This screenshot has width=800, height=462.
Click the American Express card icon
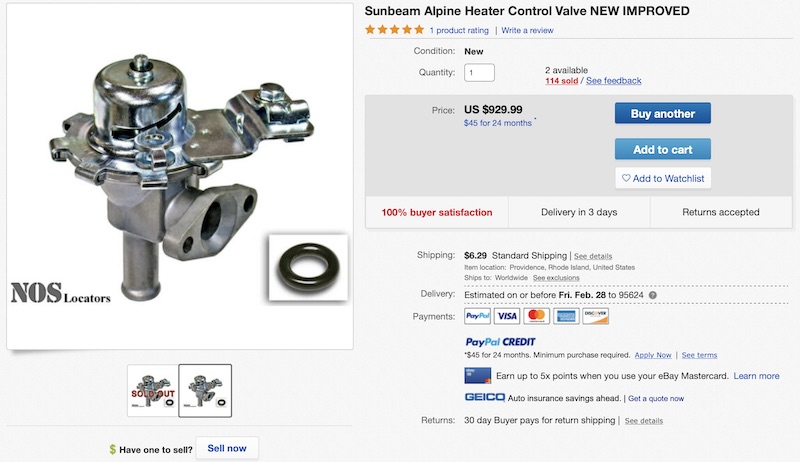coord(566,316)
